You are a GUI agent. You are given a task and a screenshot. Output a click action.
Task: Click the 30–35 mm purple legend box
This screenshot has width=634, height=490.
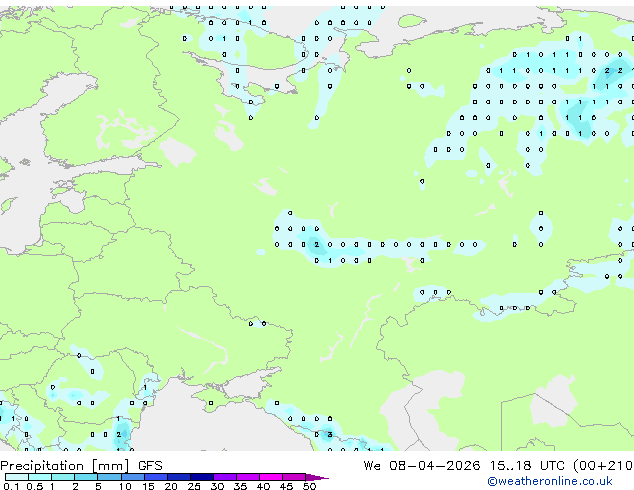(224, 477)
